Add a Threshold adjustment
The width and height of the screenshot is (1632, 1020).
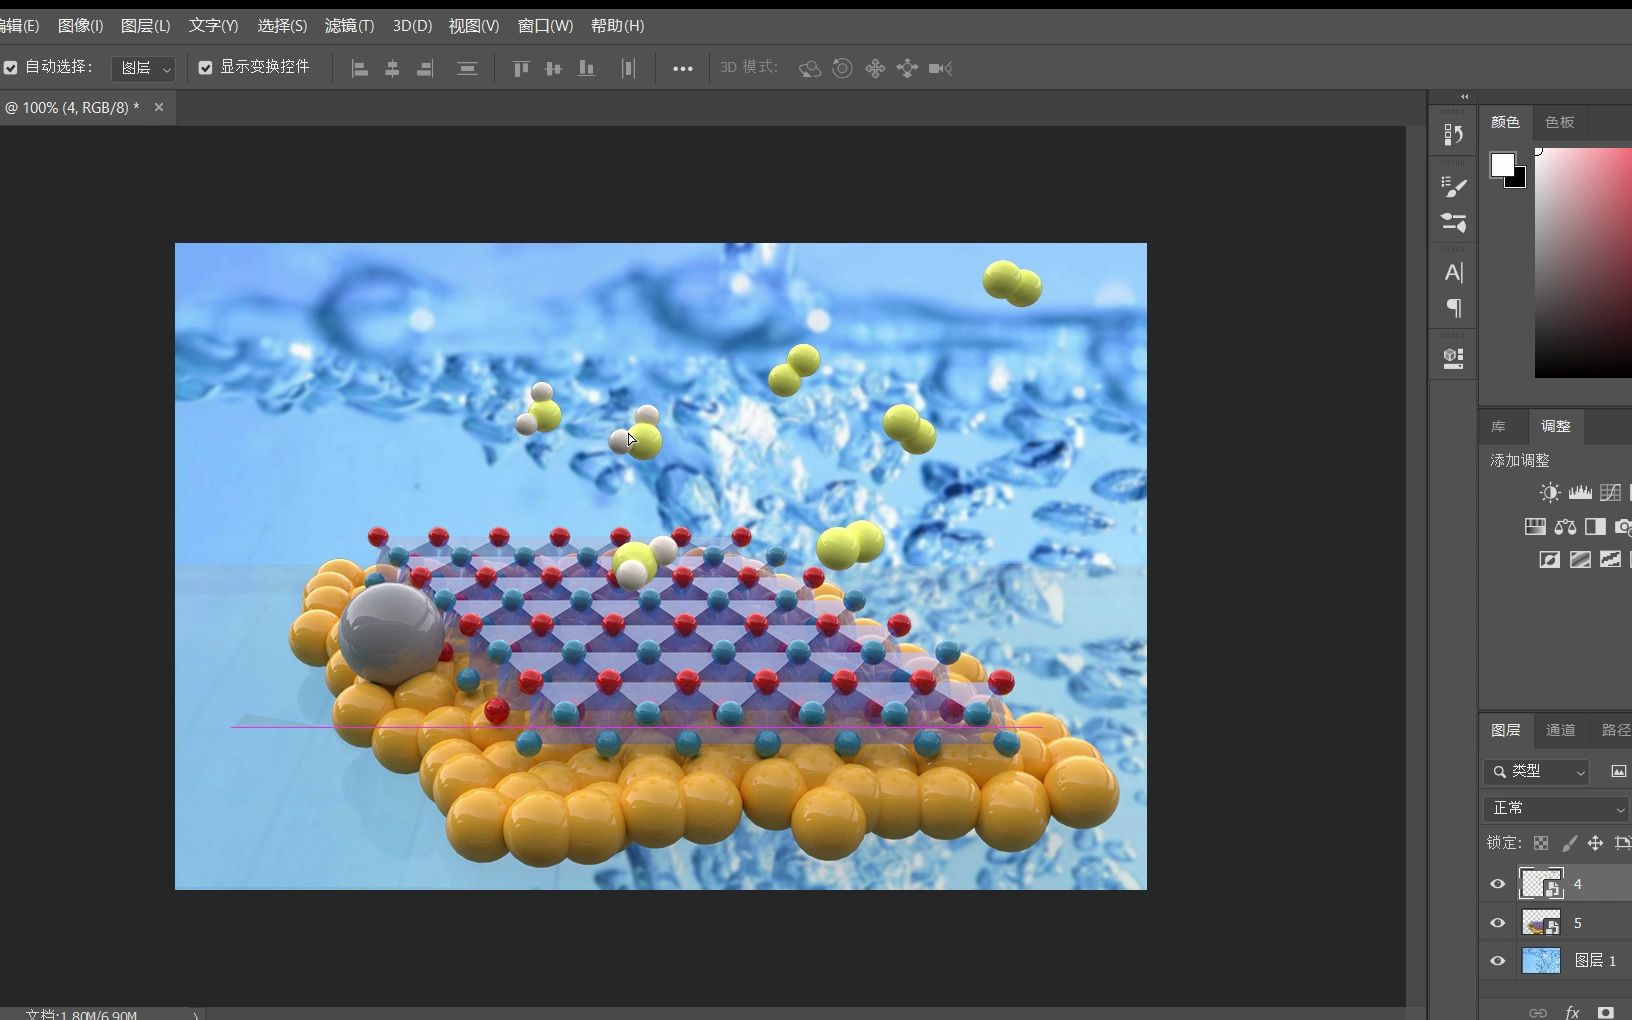(x=1610, y=559)
